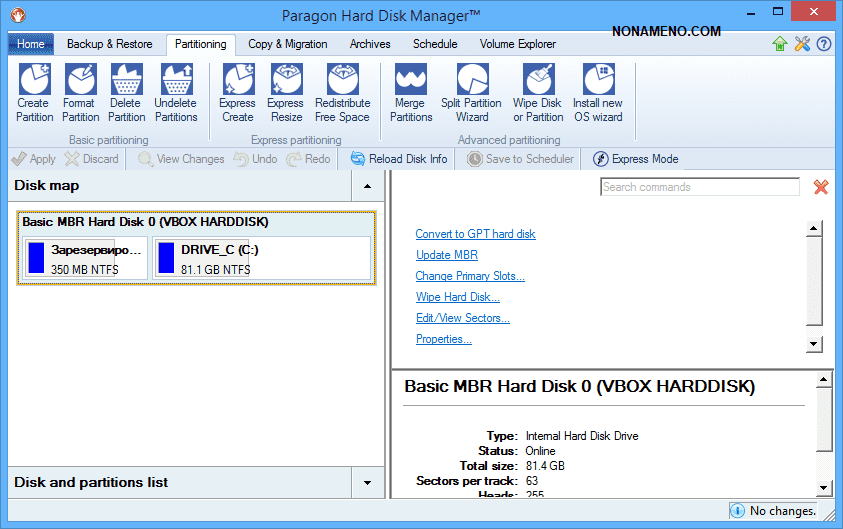Expand the Disk and partitions list

coord(367,483)
